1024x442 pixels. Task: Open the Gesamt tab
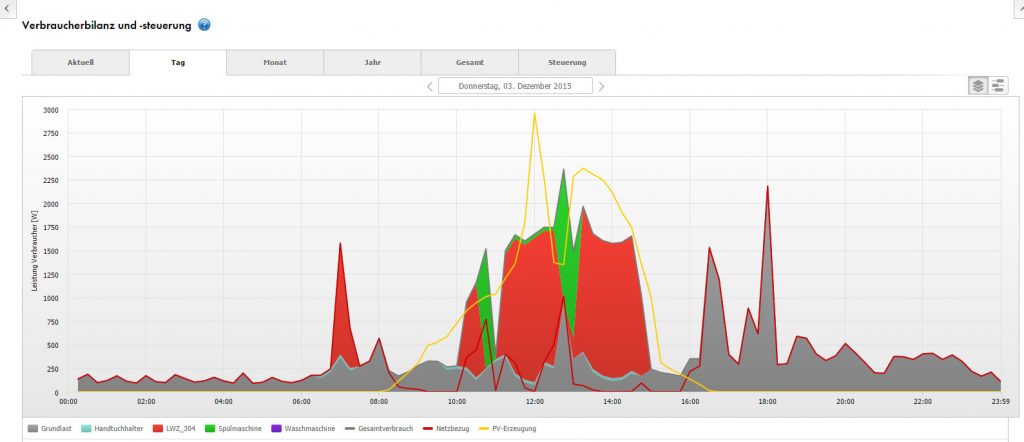coord(469,63)
